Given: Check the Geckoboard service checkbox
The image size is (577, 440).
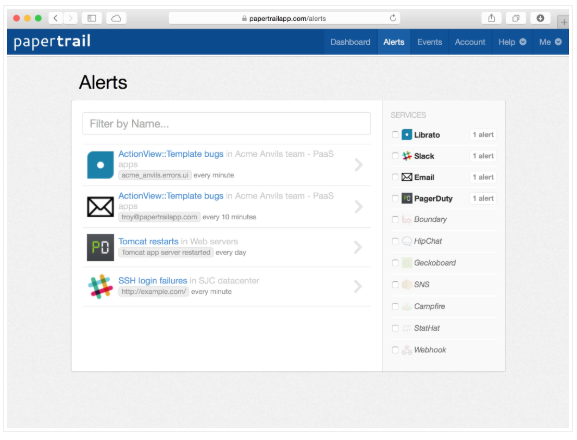Looking at the screenshot, I should (x=395, y=263).
